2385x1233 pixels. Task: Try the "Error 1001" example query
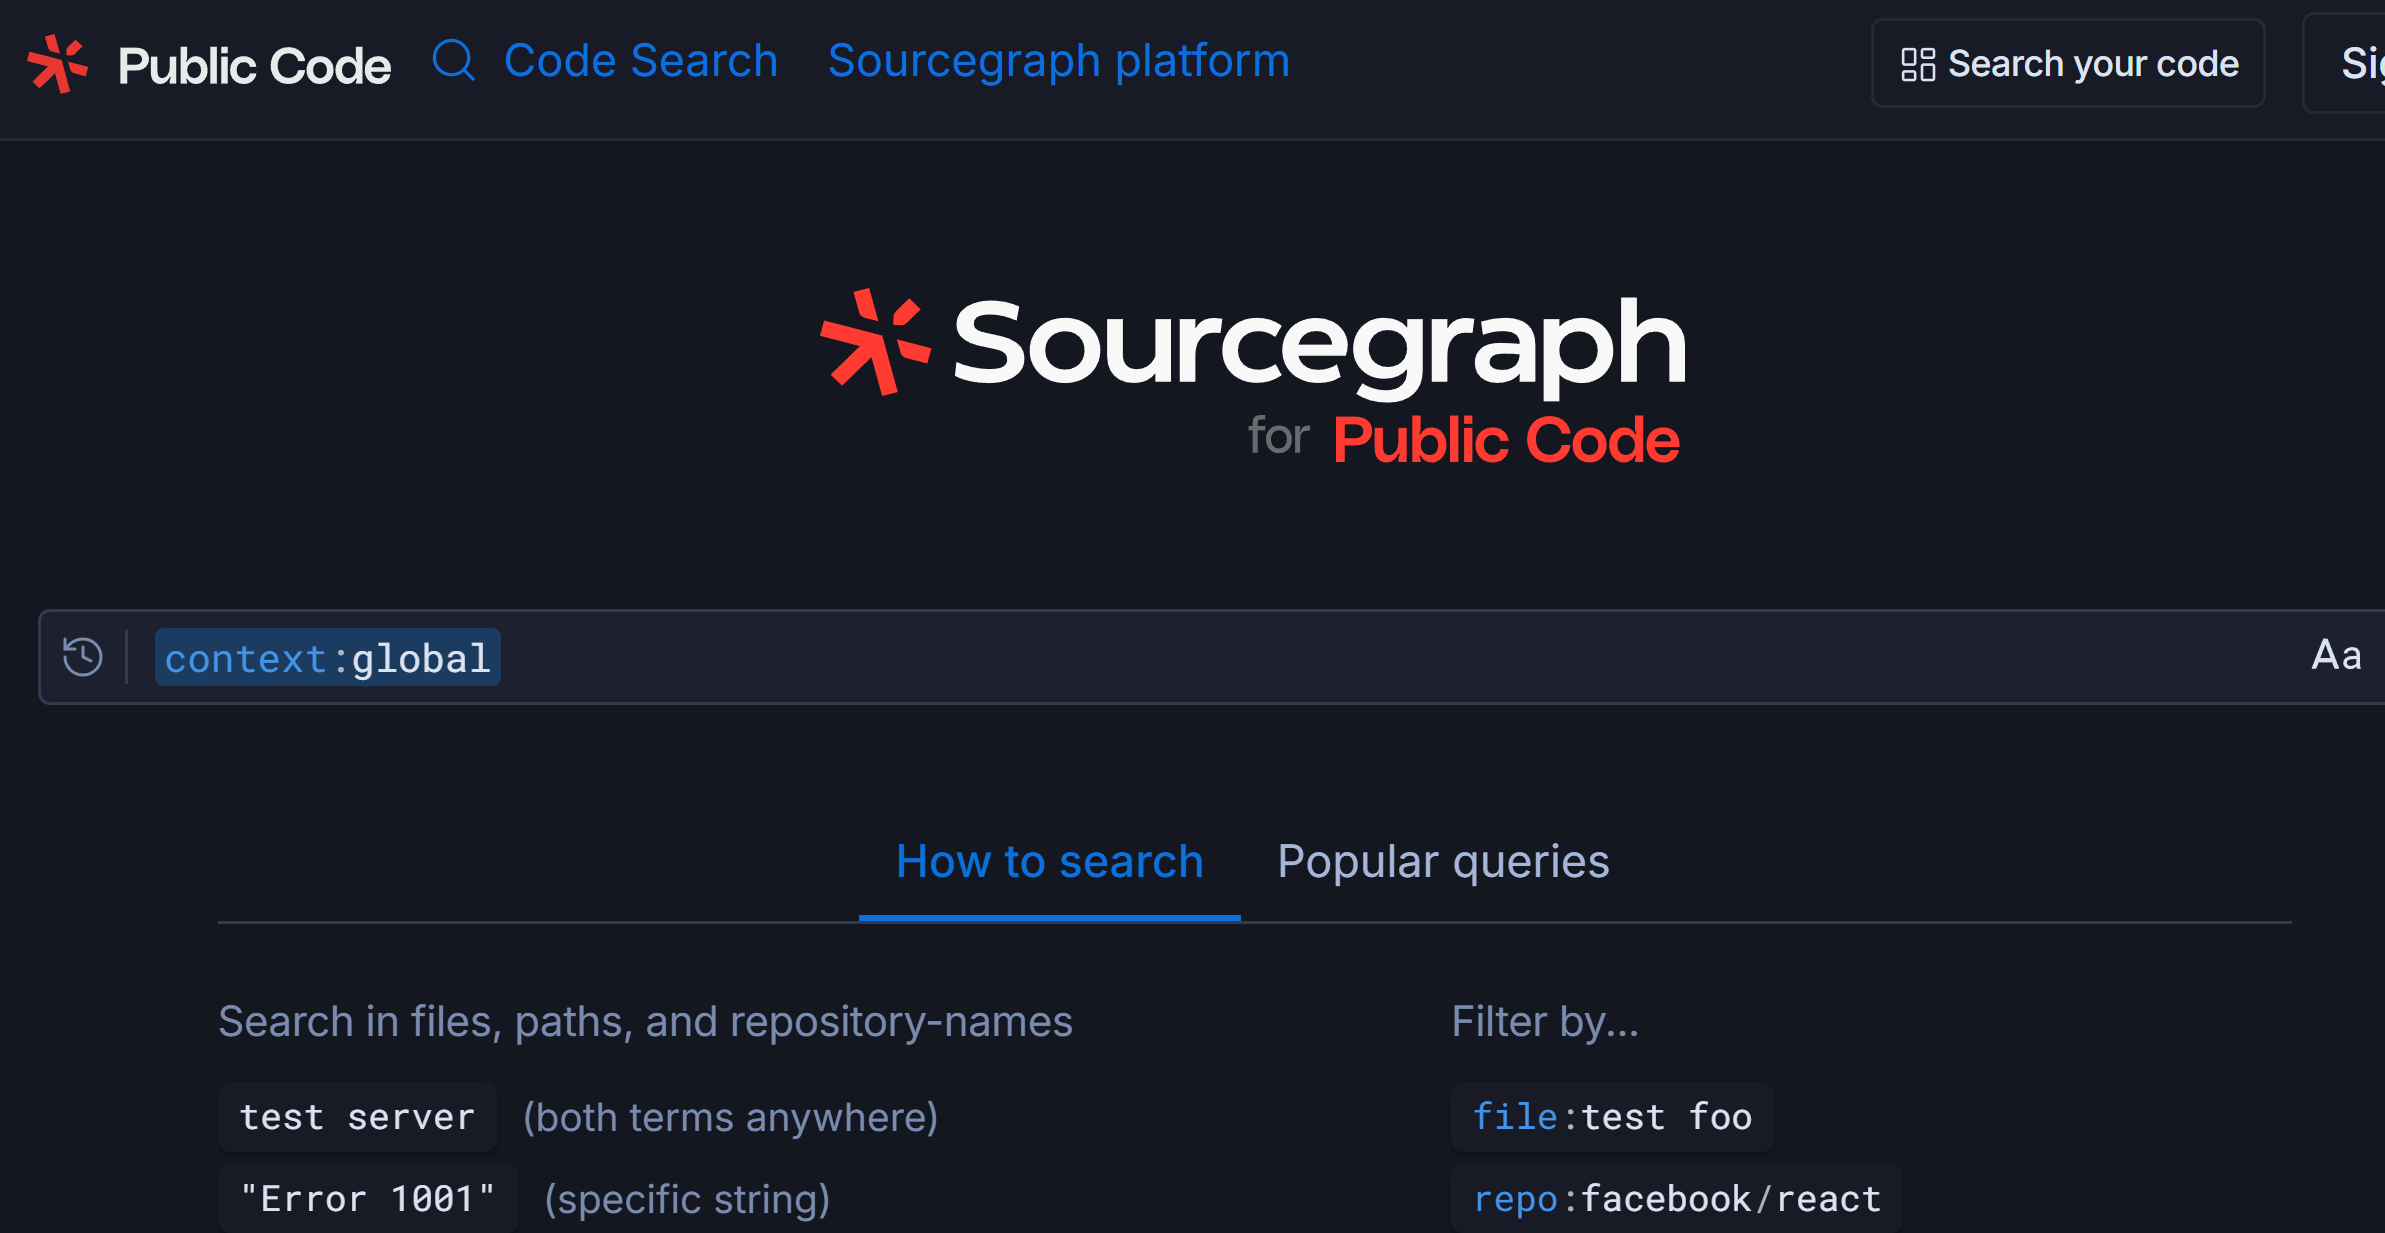[367, 1198]
